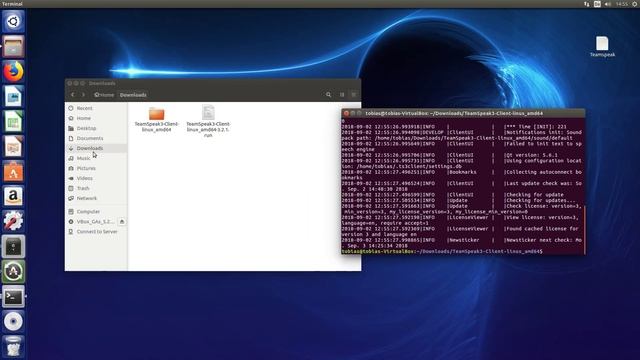Select Recent in Files sidebar

coord(96,108)
